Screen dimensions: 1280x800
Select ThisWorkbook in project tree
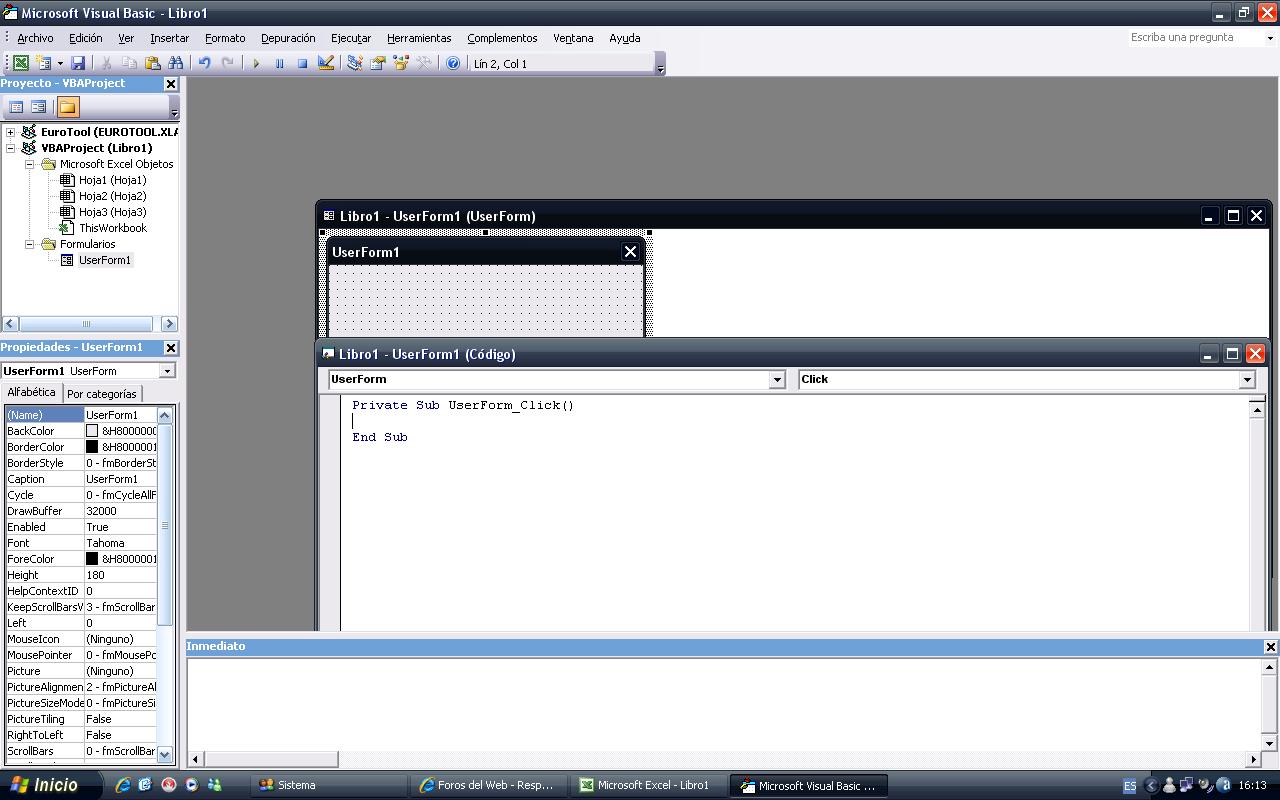[x=113, y=228]
